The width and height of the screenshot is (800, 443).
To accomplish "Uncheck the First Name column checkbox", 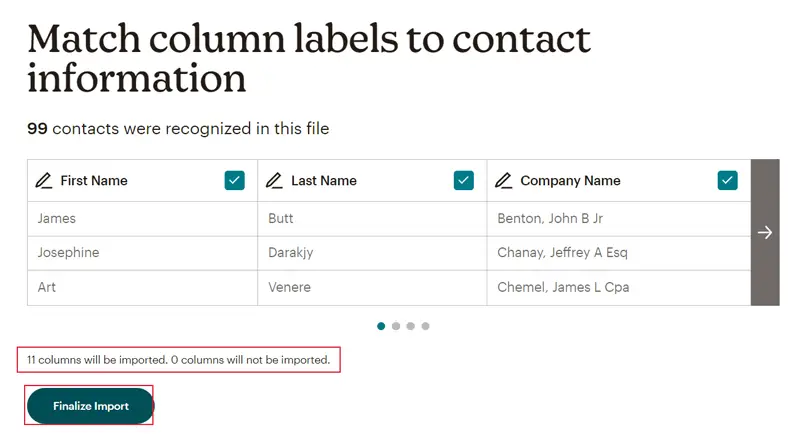I will pyautogui.click(x=234, y=180).
